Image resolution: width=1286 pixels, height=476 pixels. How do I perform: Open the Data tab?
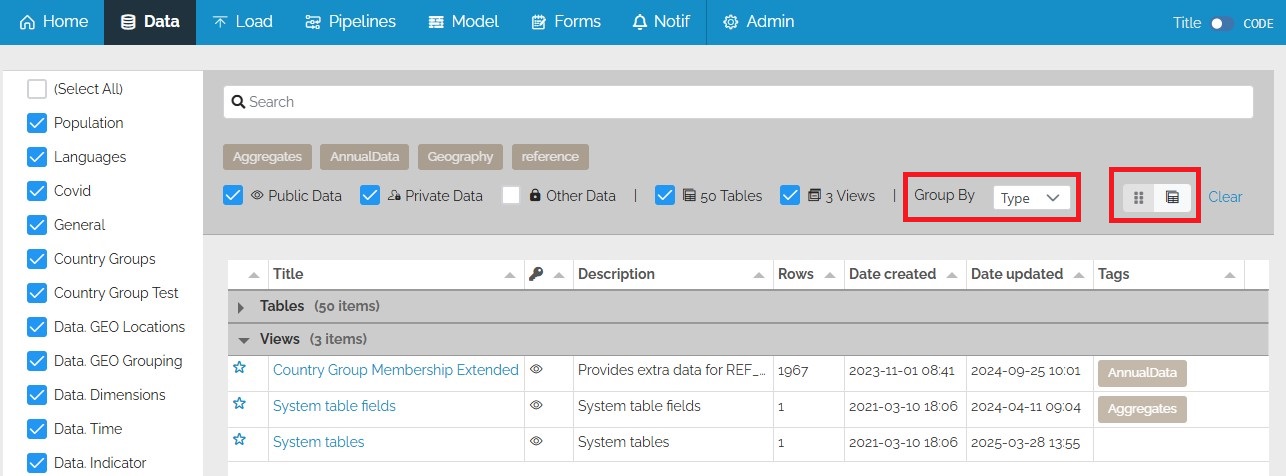(150, 22)
